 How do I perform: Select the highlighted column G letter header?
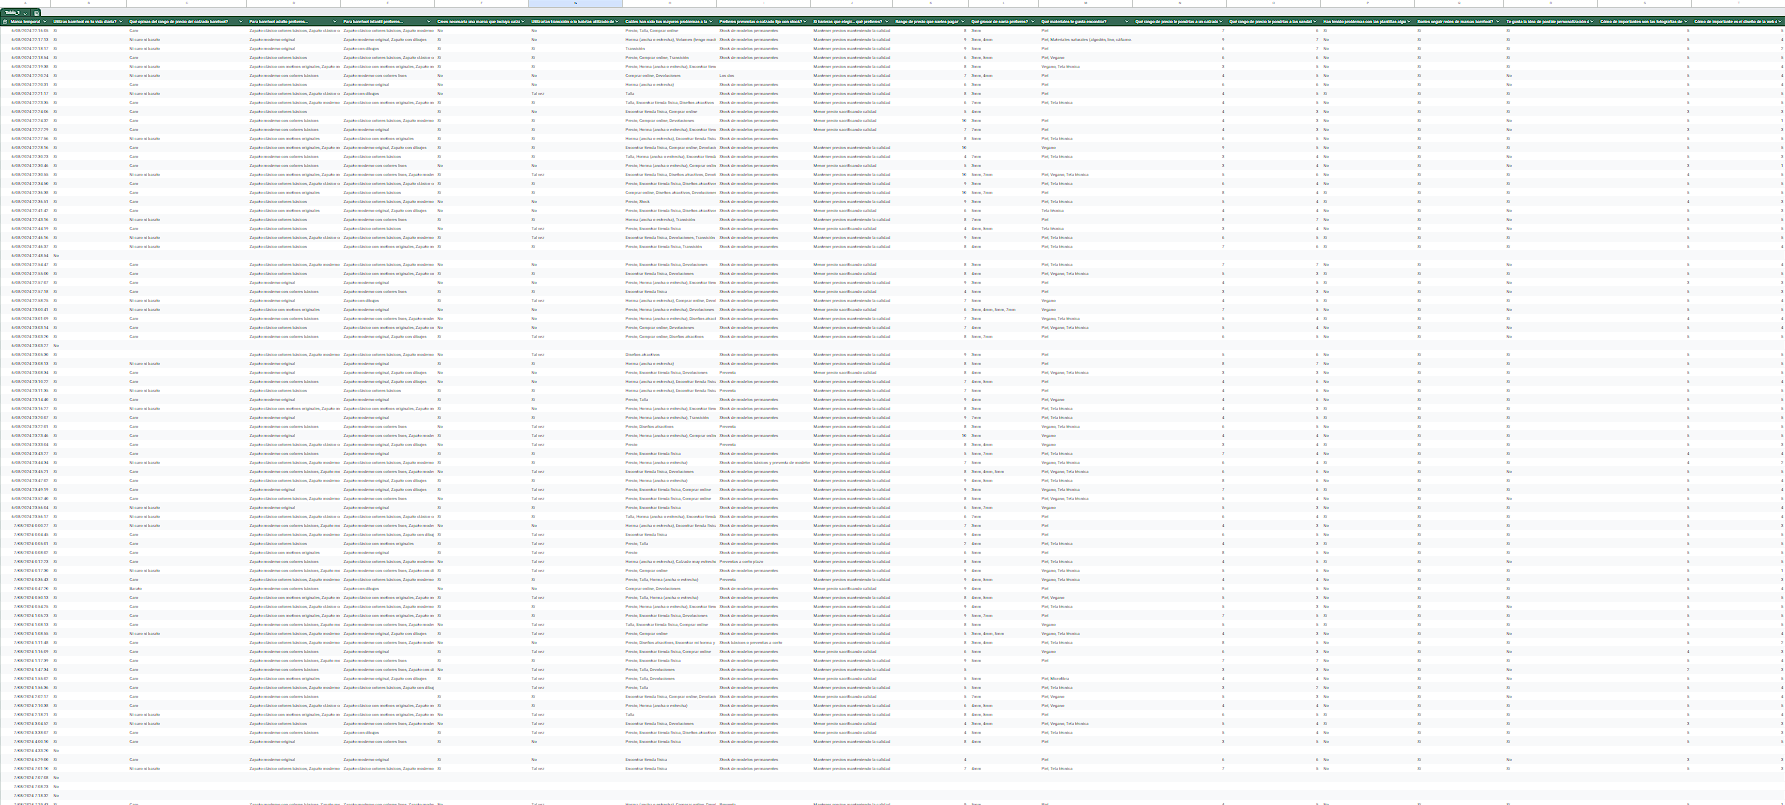(575, 4)
